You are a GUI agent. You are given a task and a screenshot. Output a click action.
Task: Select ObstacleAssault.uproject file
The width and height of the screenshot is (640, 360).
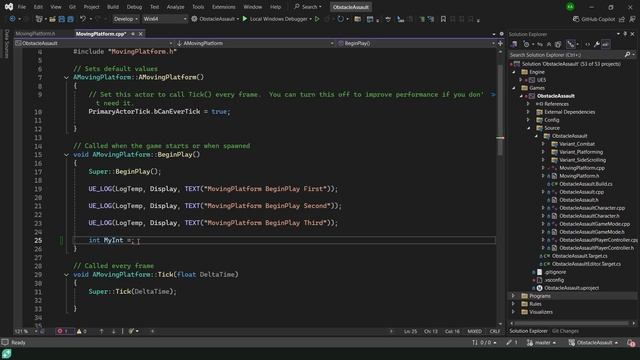click(571, 288)
